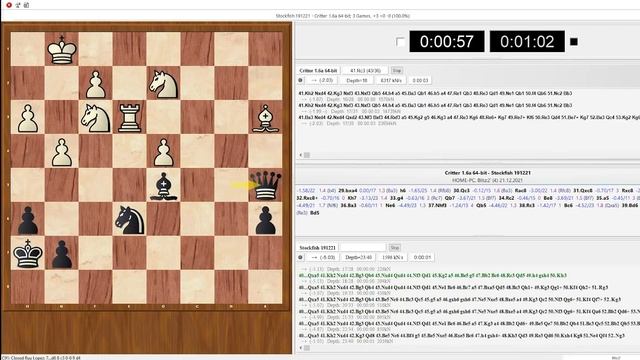Select the black pawn on a6

(x=265, y=219)
